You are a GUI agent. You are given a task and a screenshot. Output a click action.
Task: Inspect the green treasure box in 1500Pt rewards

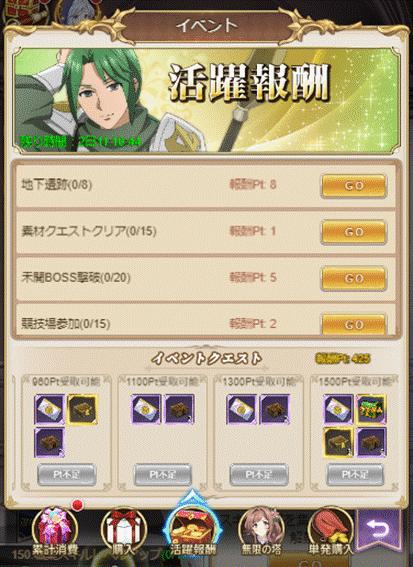[371, 409]
